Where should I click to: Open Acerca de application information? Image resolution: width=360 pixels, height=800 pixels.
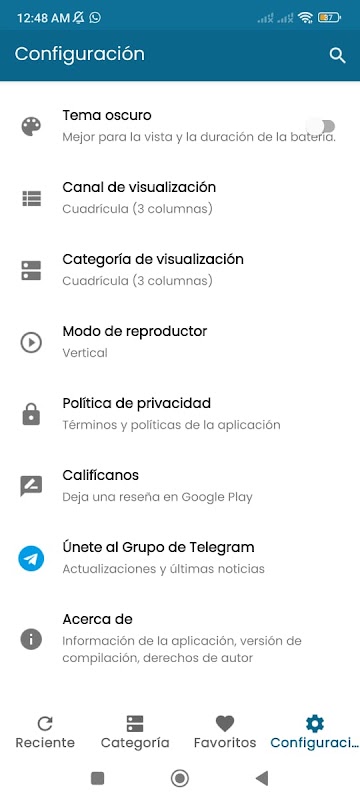(x=180, y=639)
